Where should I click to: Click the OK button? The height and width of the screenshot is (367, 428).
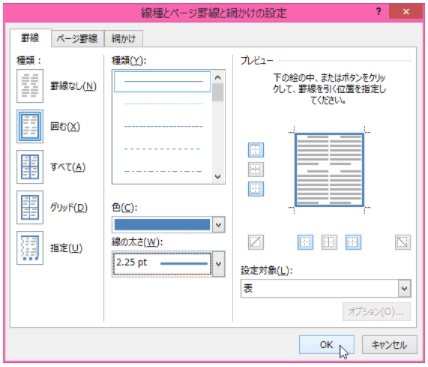[x=327, y=345]
